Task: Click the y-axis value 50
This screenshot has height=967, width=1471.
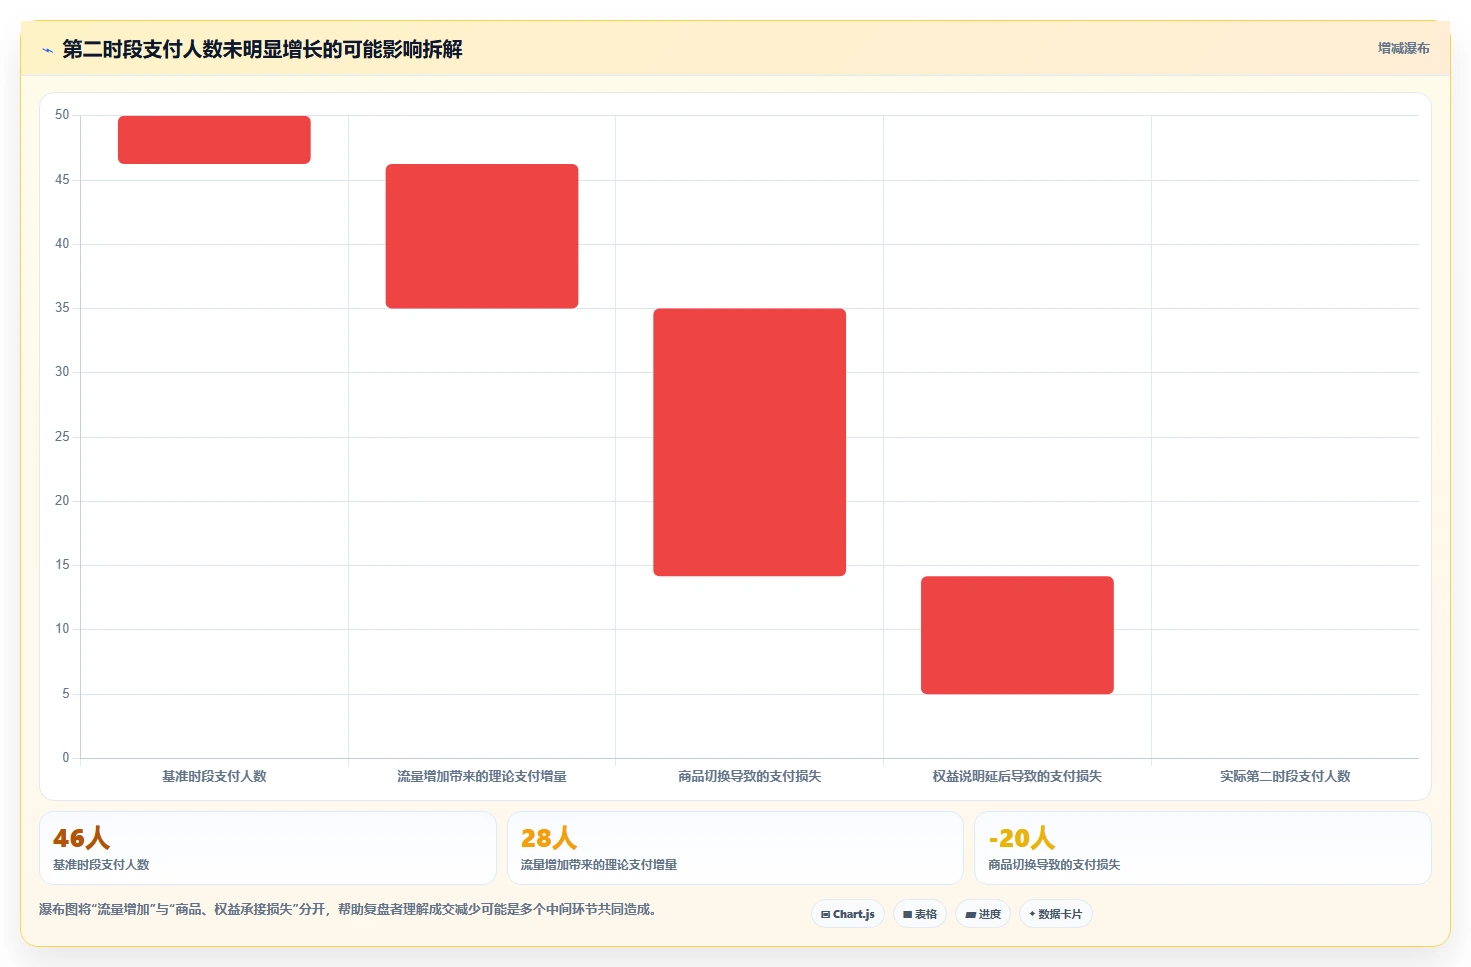Action: coord(62,115)
